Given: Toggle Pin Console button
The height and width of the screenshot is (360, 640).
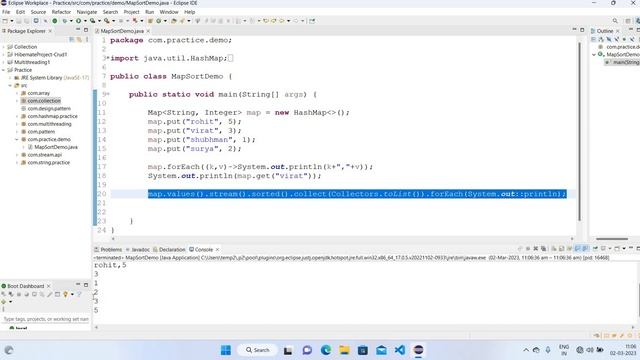Looking at the screenshot, I should click(x=596, y=249).
